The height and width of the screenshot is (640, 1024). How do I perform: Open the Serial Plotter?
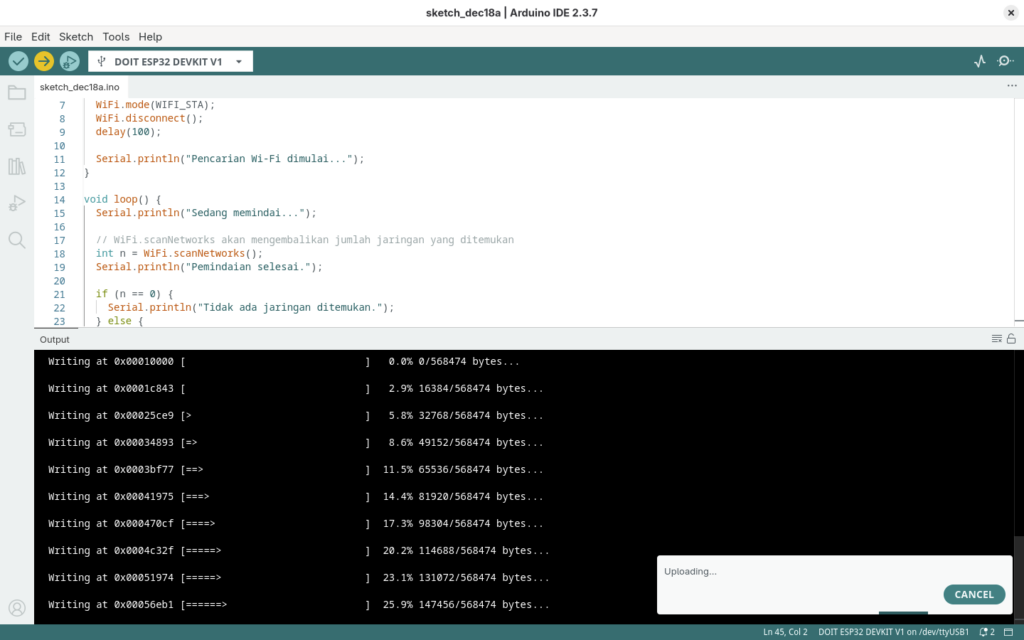980,61
